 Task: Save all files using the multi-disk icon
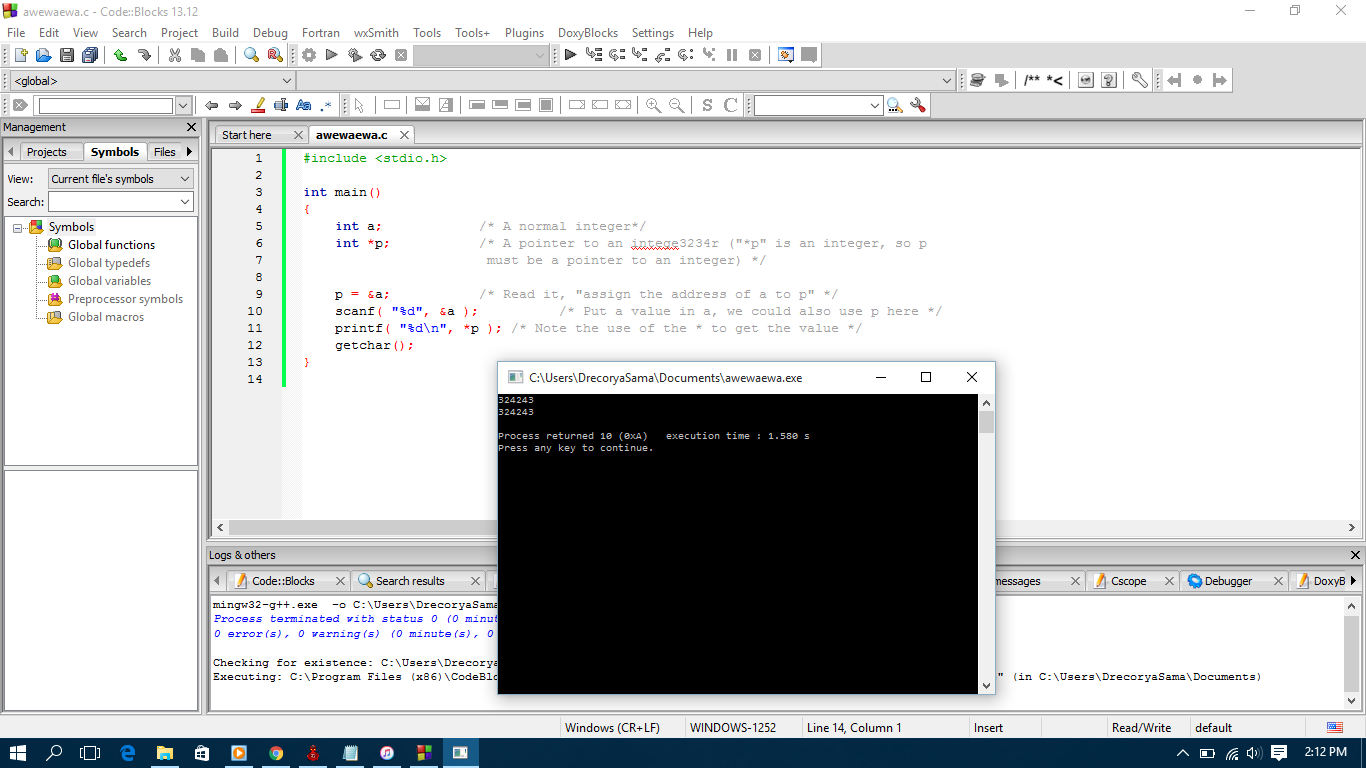point(89,55)
